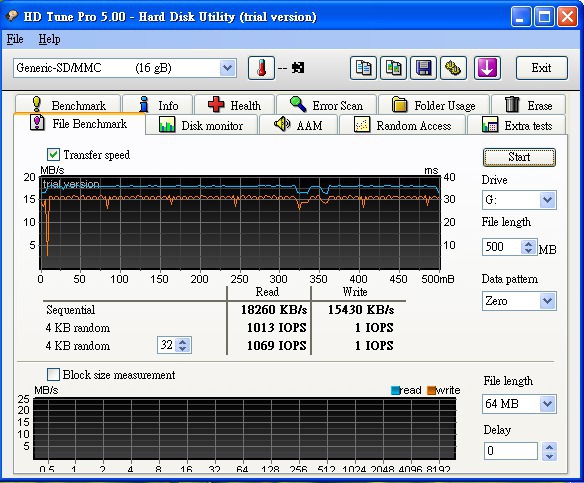
Task: Select the Erase tab
Action: click(x=529, y=104)
